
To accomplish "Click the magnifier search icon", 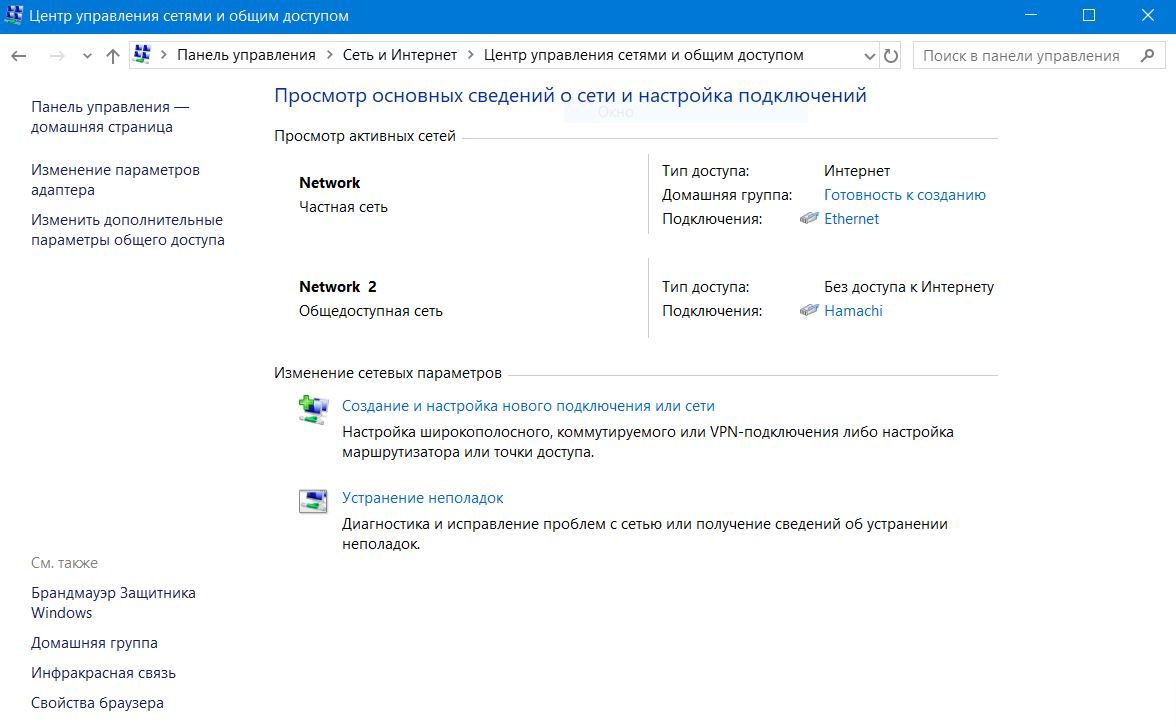I will click(1147, 56).
